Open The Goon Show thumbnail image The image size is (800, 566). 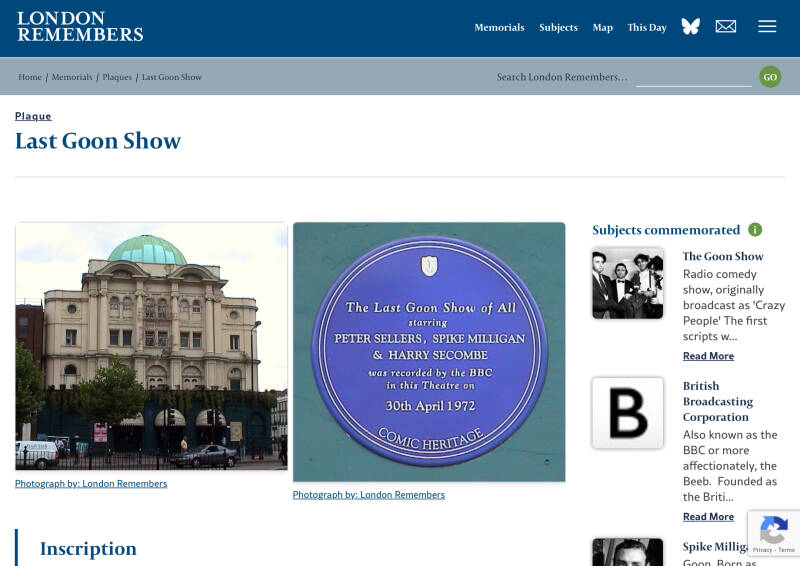(x=628, y=283)
